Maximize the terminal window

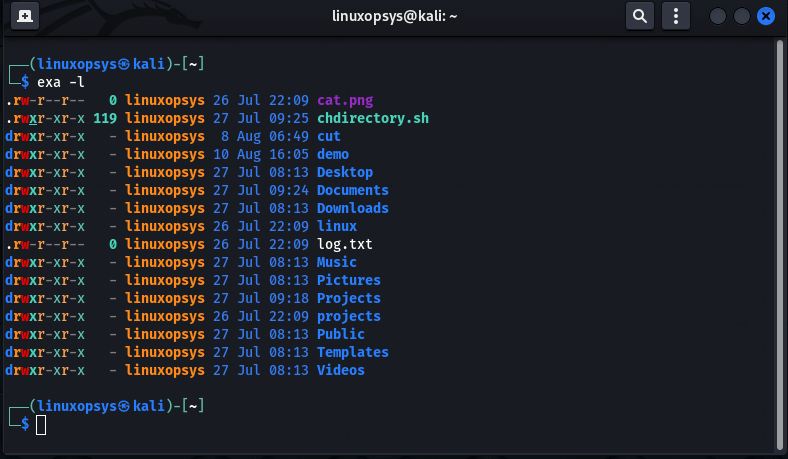(x=742, y=16)
